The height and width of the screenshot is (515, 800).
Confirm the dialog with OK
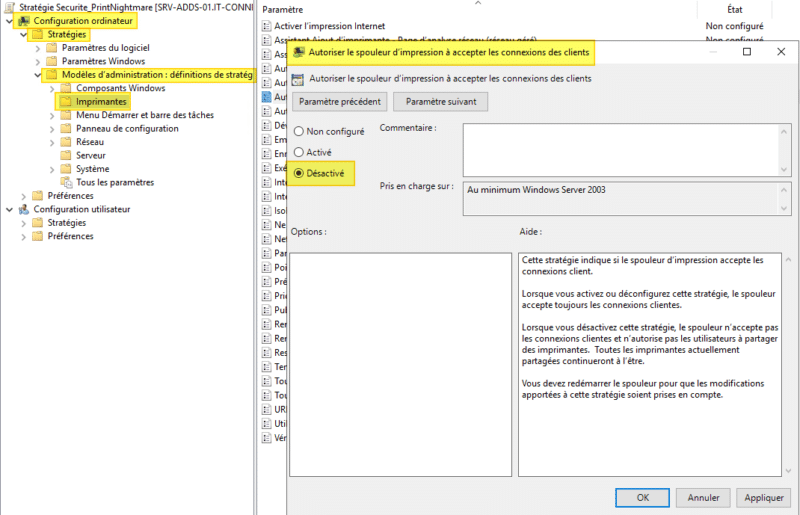(x=642, y=497)
